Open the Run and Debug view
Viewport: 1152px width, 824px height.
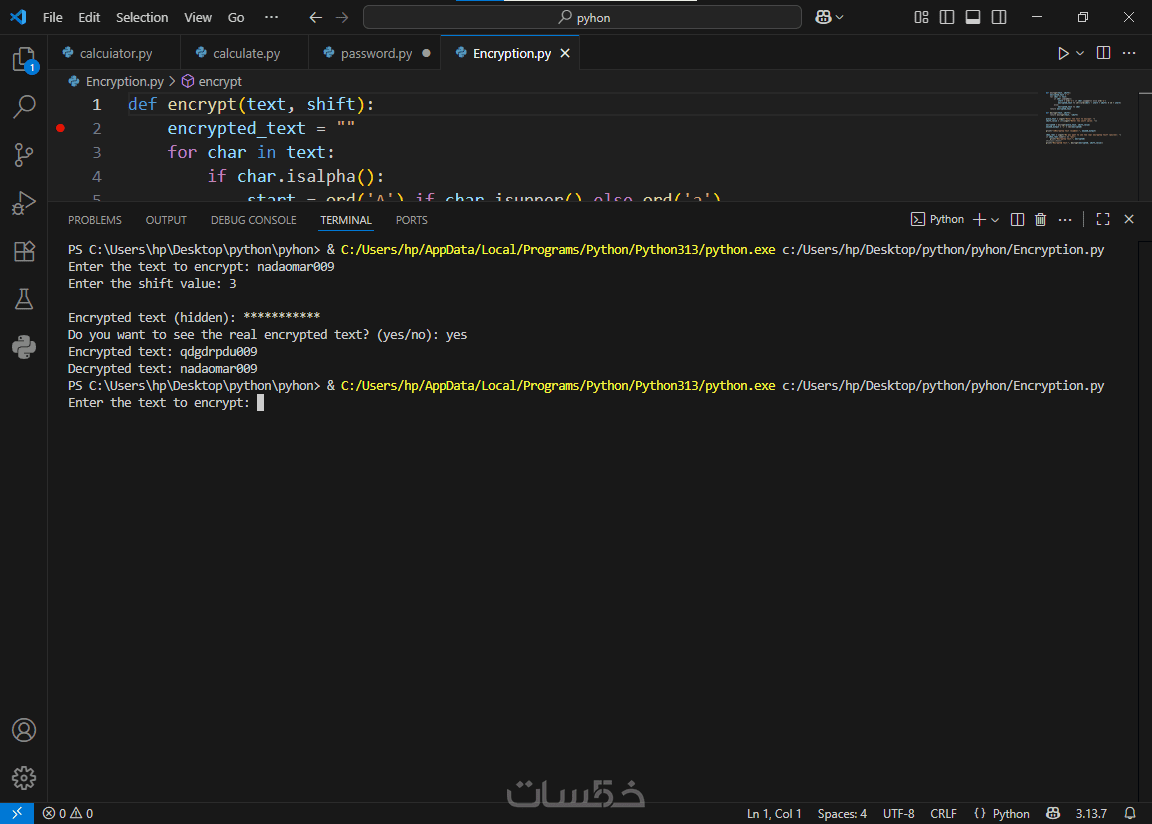click(x=24, y=203)
